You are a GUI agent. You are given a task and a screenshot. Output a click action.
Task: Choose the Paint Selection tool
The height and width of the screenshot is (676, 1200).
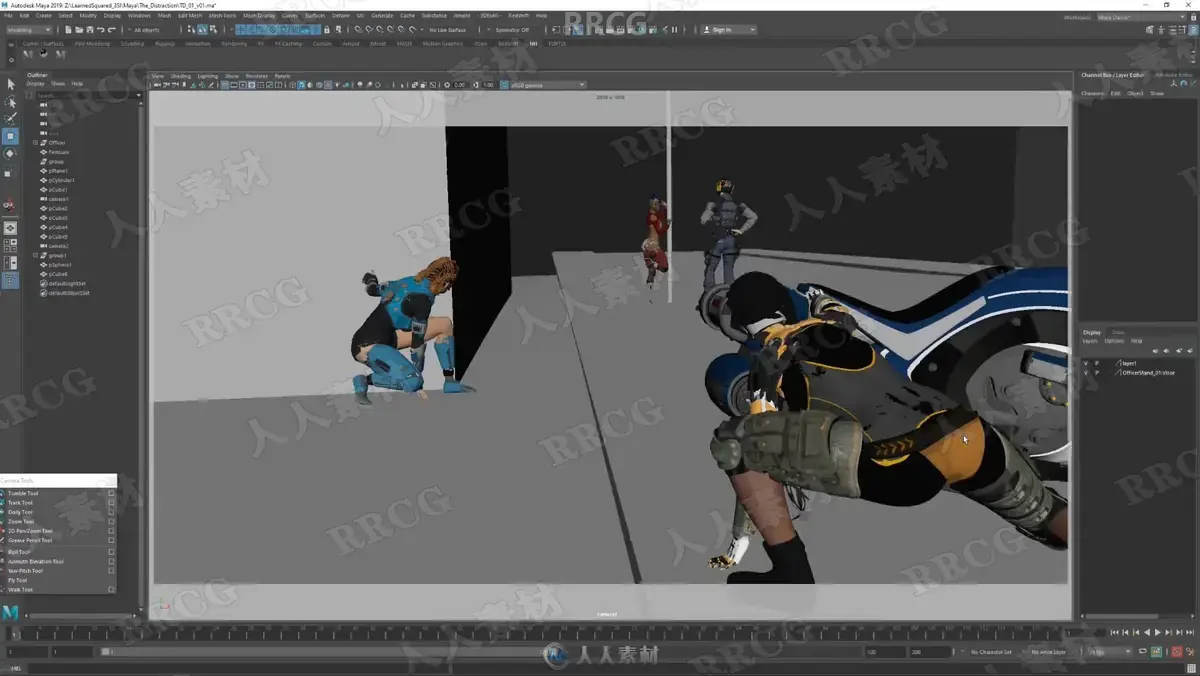pos(10,118)
